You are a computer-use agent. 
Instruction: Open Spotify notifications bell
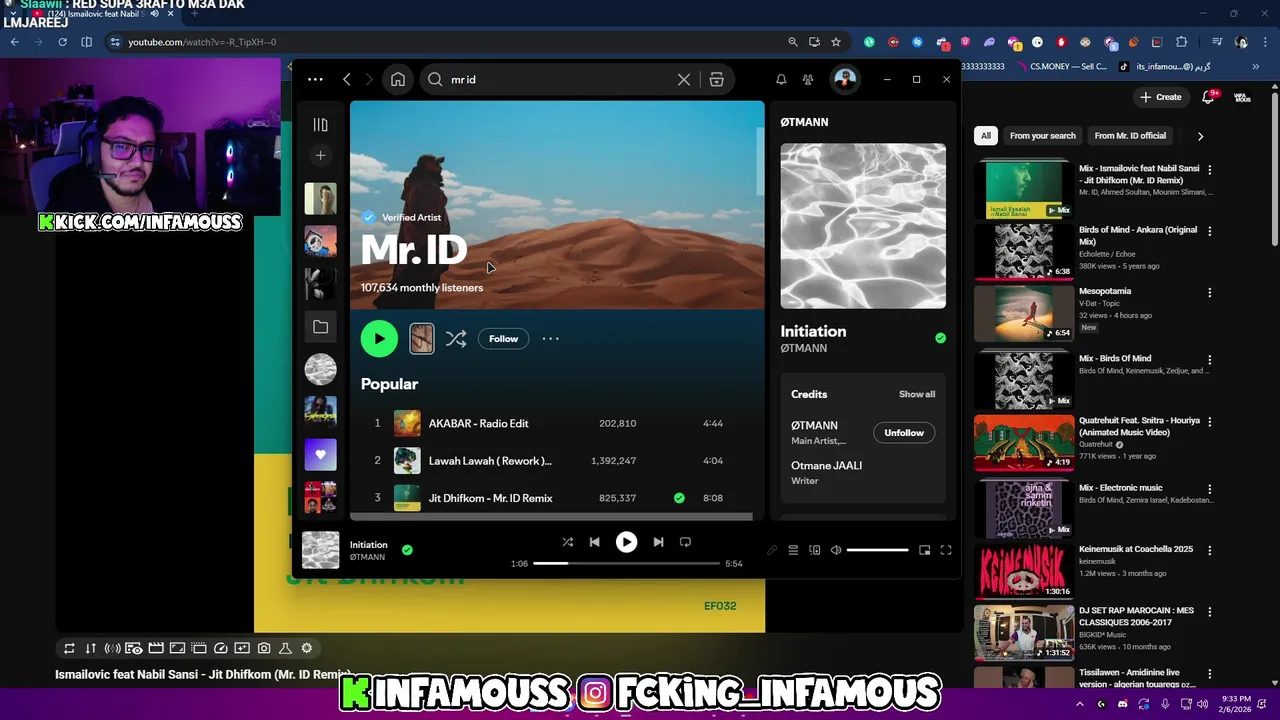point(781,80)
